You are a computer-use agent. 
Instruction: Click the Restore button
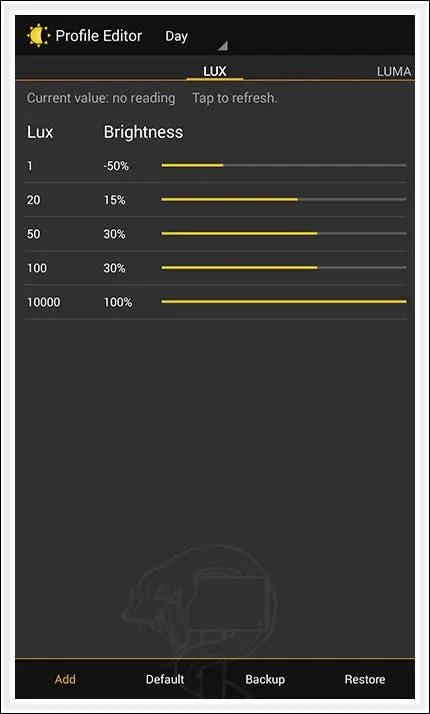point(364,679)
